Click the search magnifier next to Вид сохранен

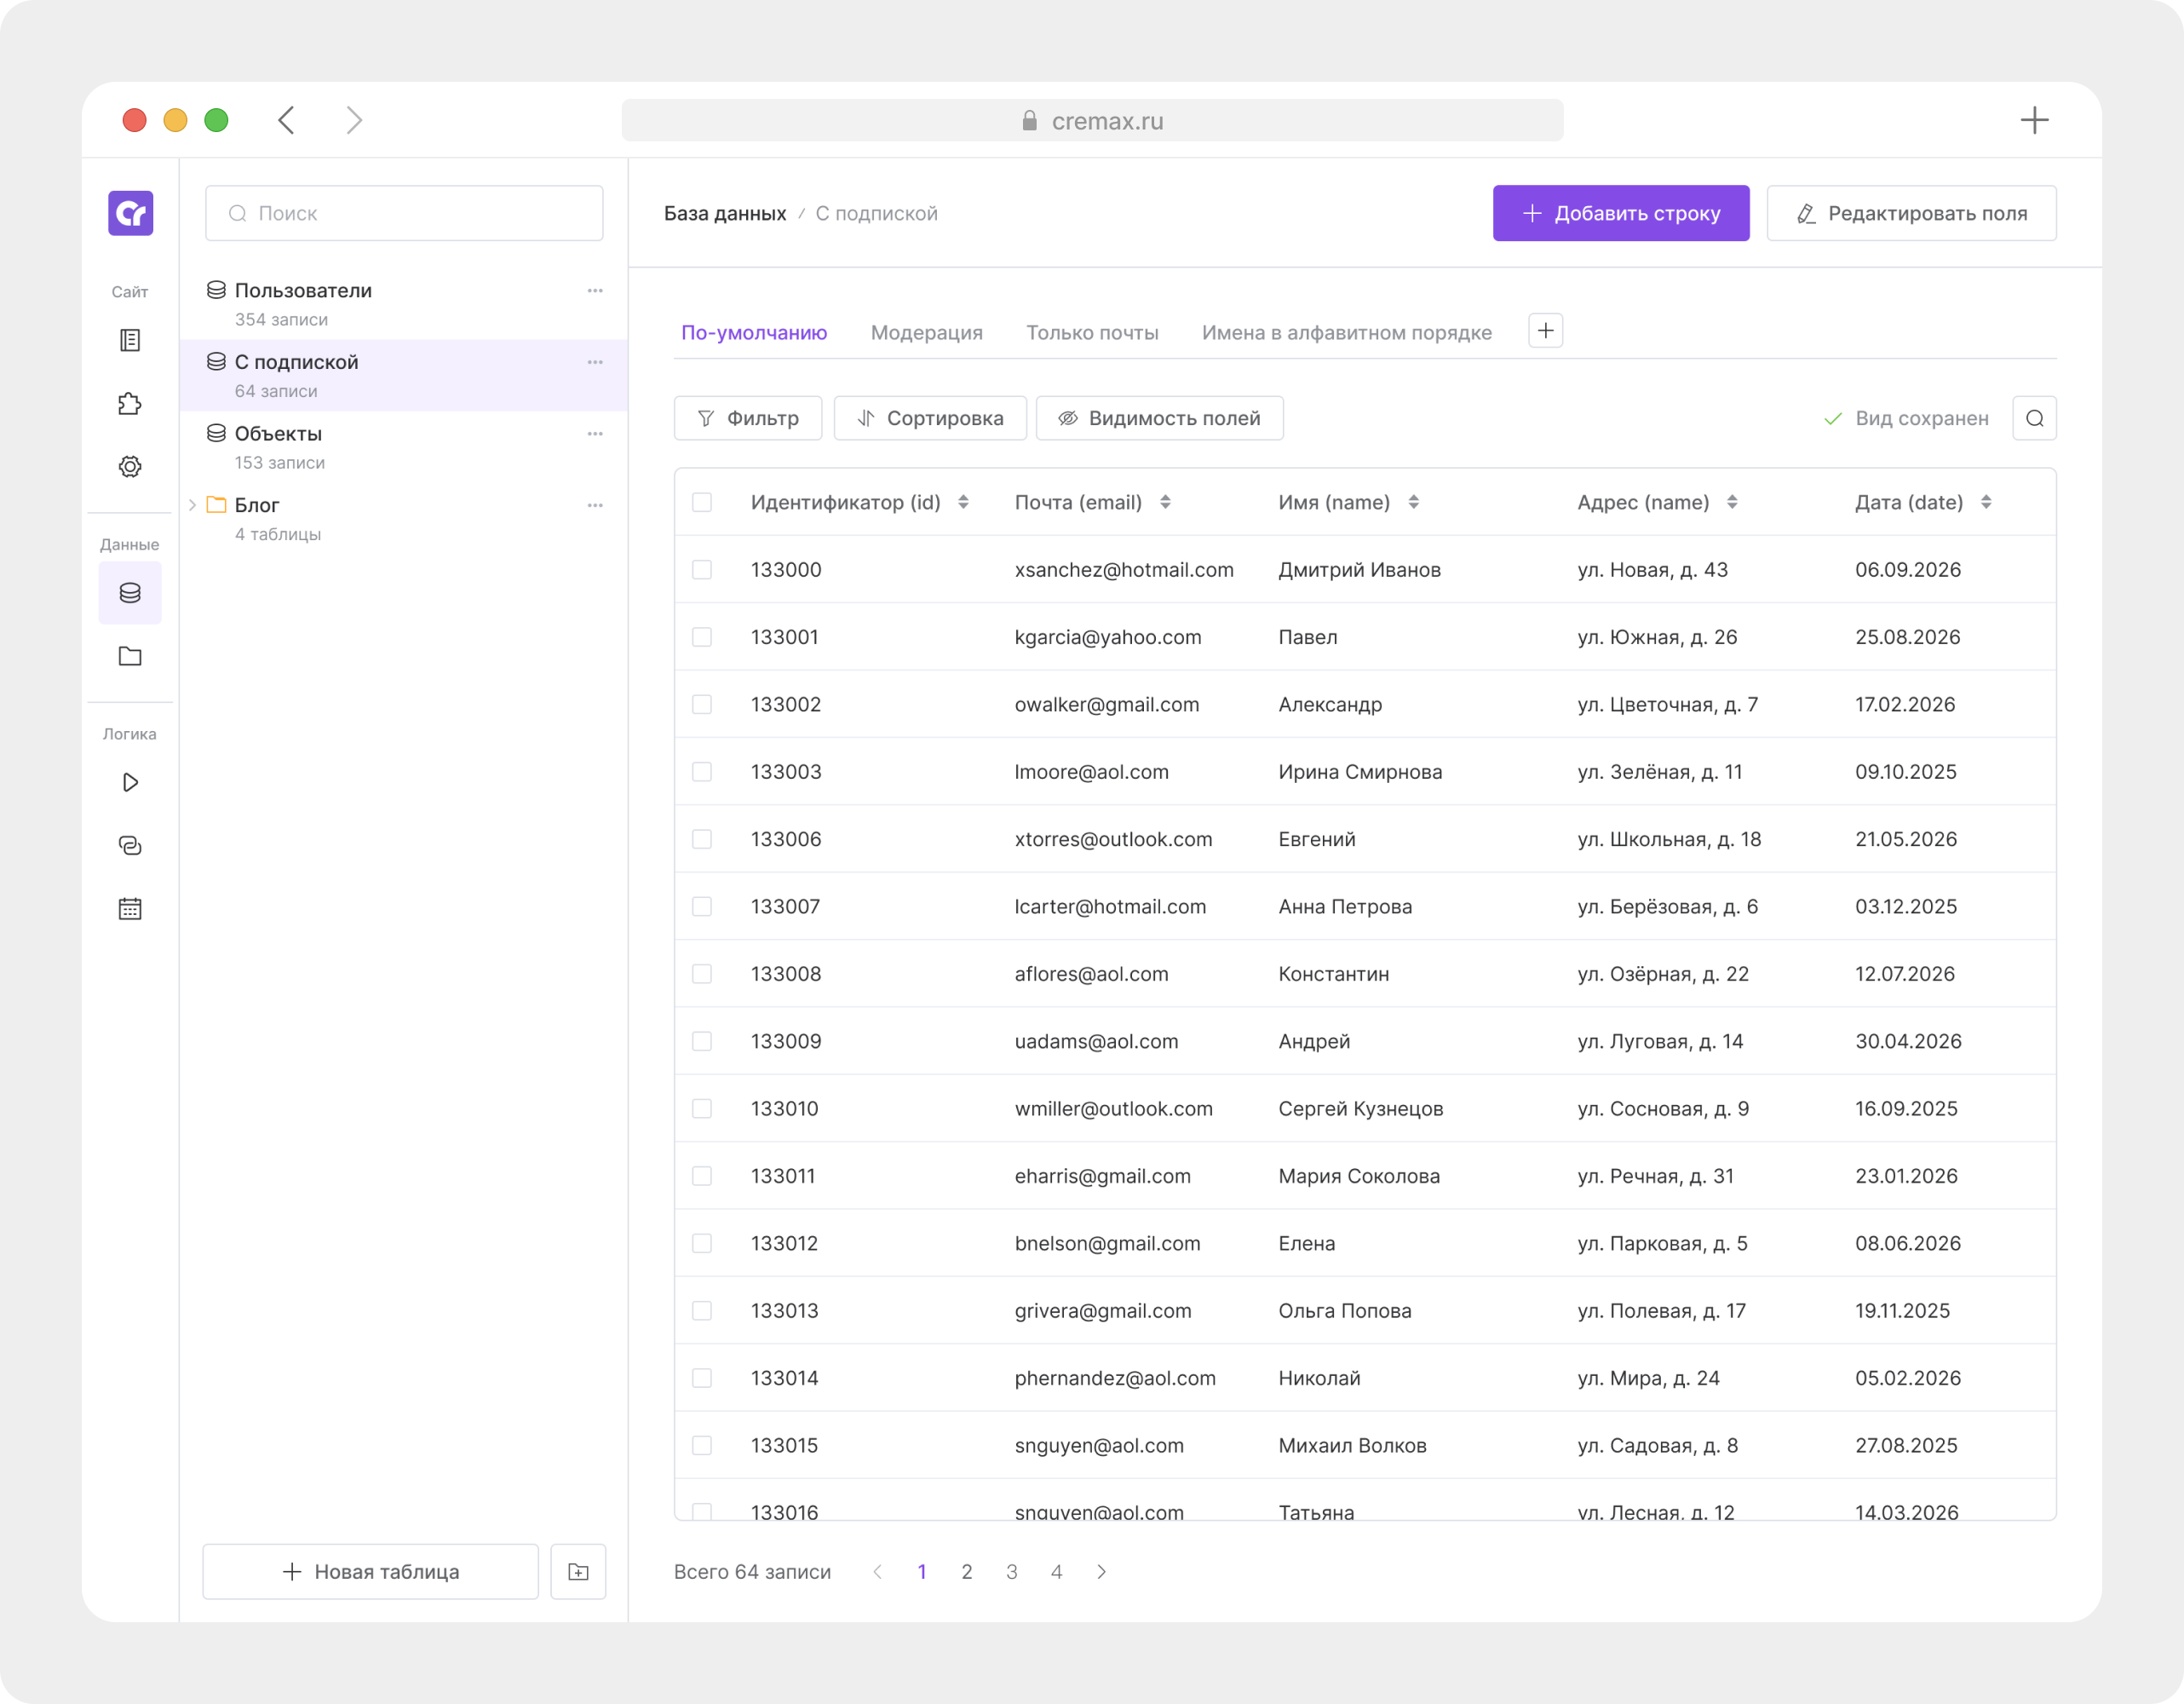[2034, 418]
